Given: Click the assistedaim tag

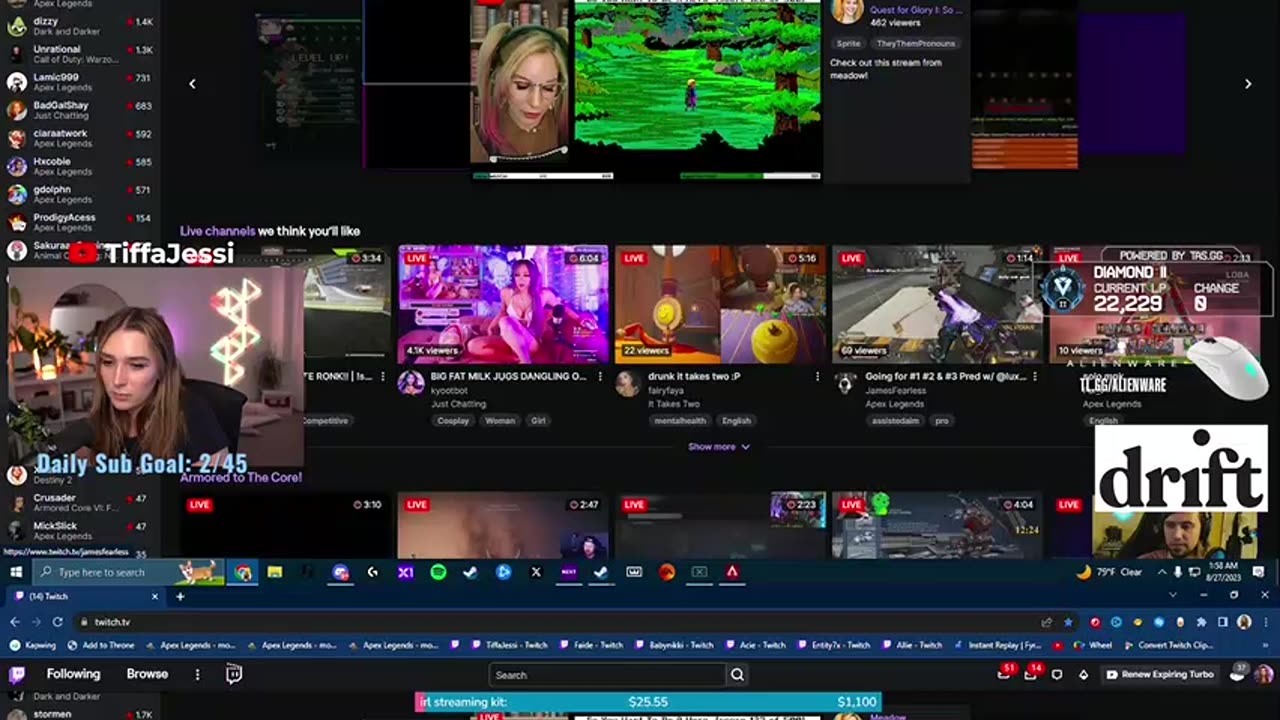Looking at the screenshot, I should click(x=895, y=421).
